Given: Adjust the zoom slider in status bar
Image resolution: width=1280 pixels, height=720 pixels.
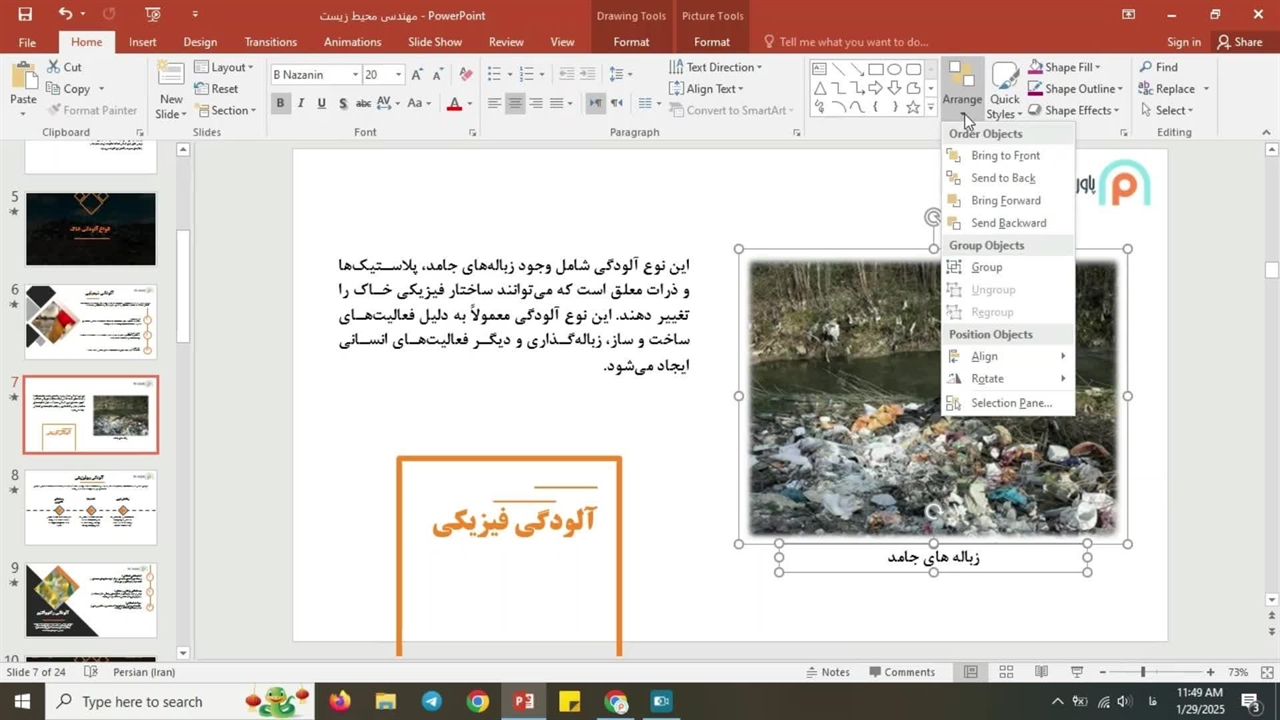Looking at the screenshot, I should [x=1142, y=672].
